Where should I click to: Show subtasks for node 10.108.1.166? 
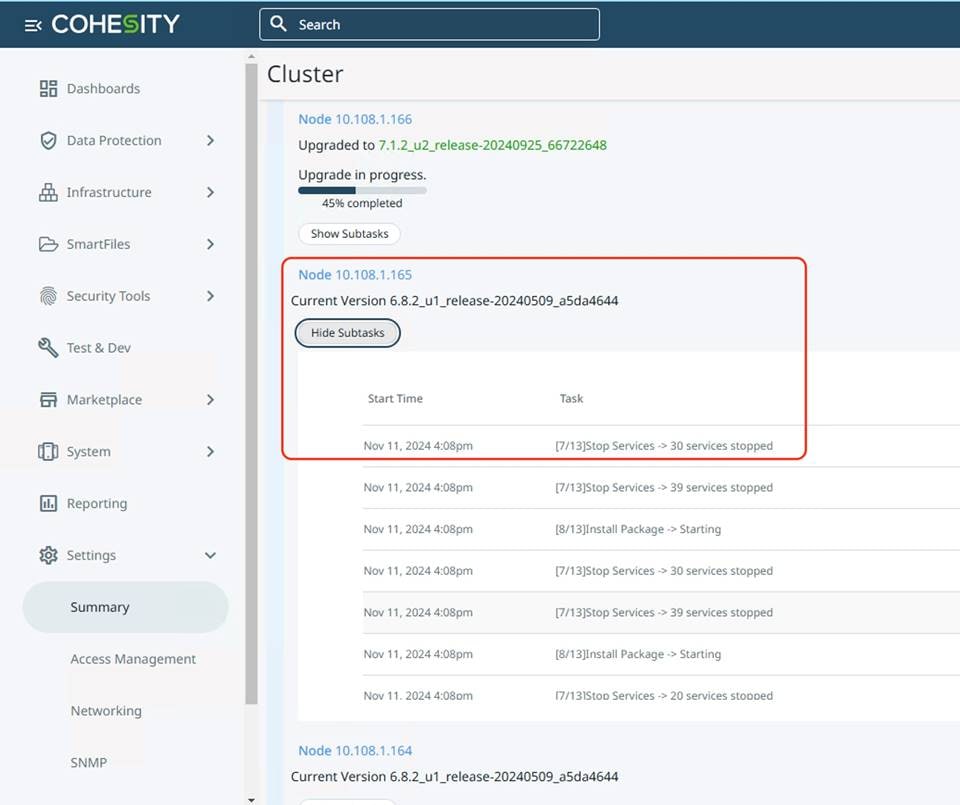pyautogui.click(x=349, y=233)
